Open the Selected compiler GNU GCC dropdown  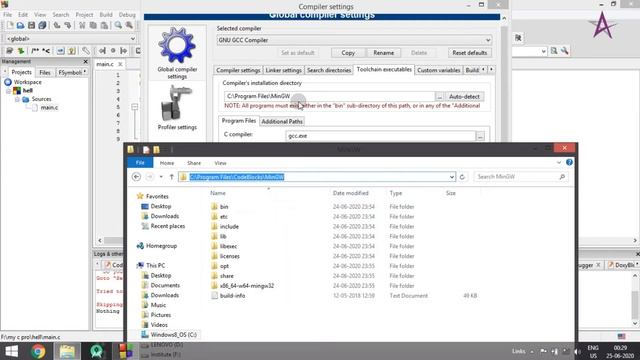pyautogui.click(x=488, y=40)
